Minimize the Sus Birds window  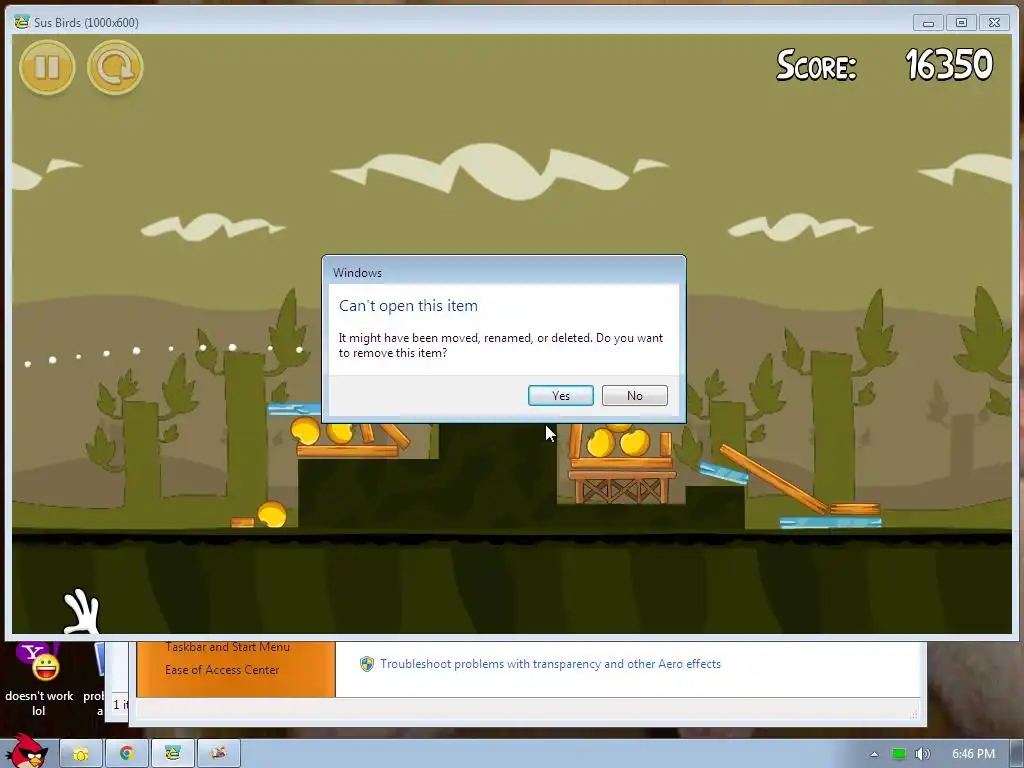[928, 23]
